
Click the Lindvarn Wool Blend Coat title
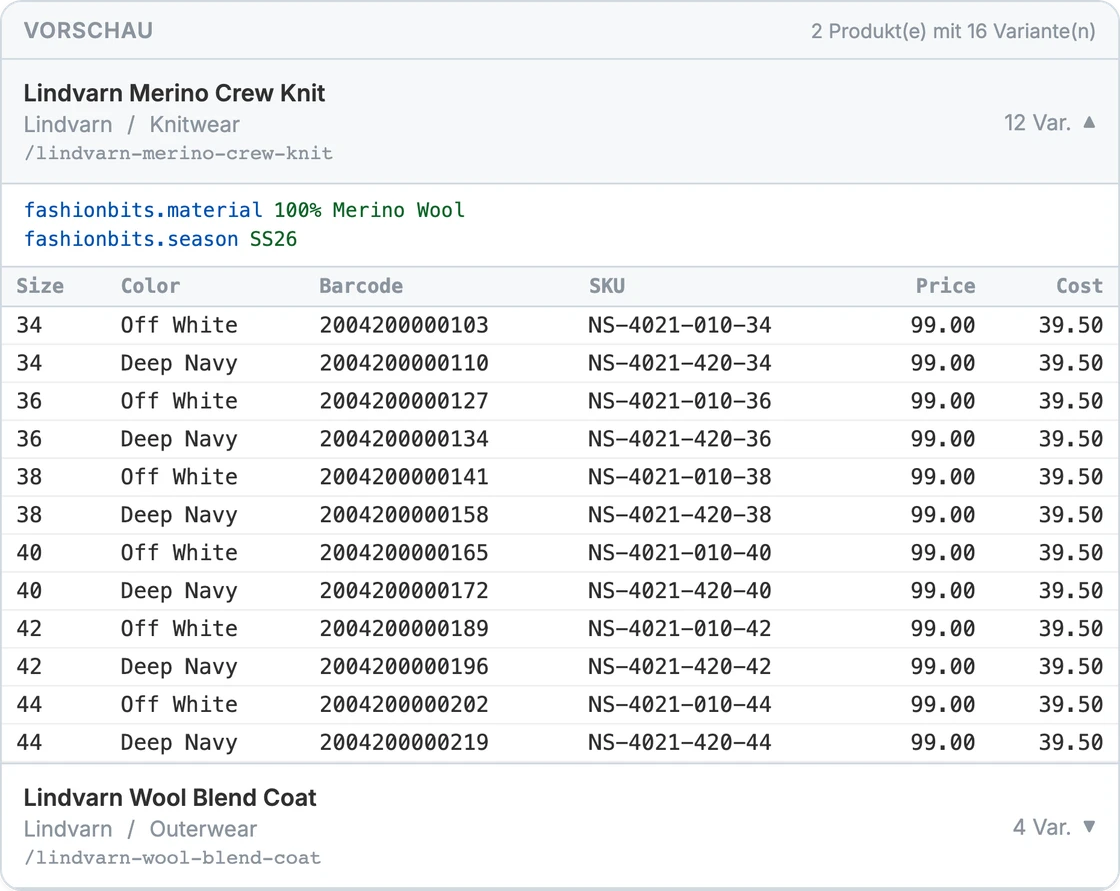tap(170, 797)
